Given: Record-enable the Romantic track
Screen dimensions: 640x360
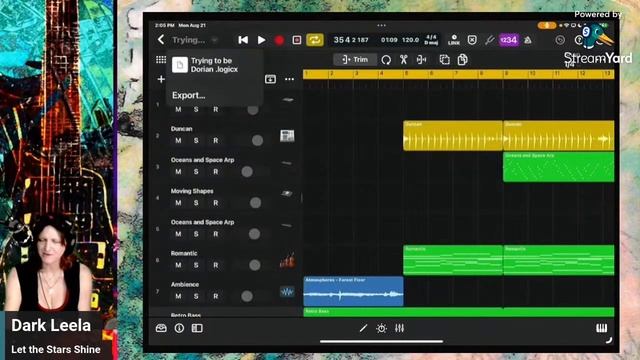Looking at the screenshot, I should coord(216,265).
